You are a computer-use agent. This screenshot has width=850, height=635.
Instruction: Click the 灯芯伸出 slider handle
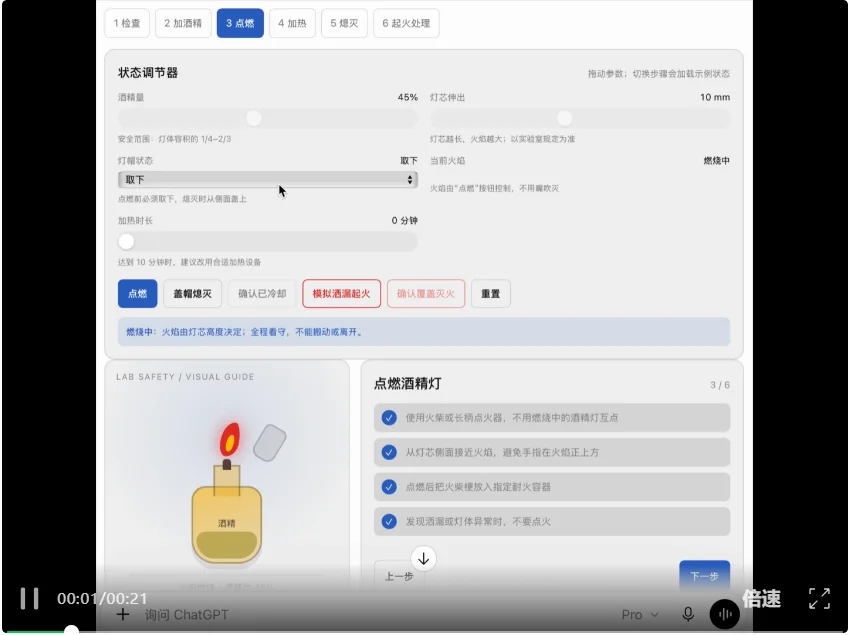click(x=564, y=118)
